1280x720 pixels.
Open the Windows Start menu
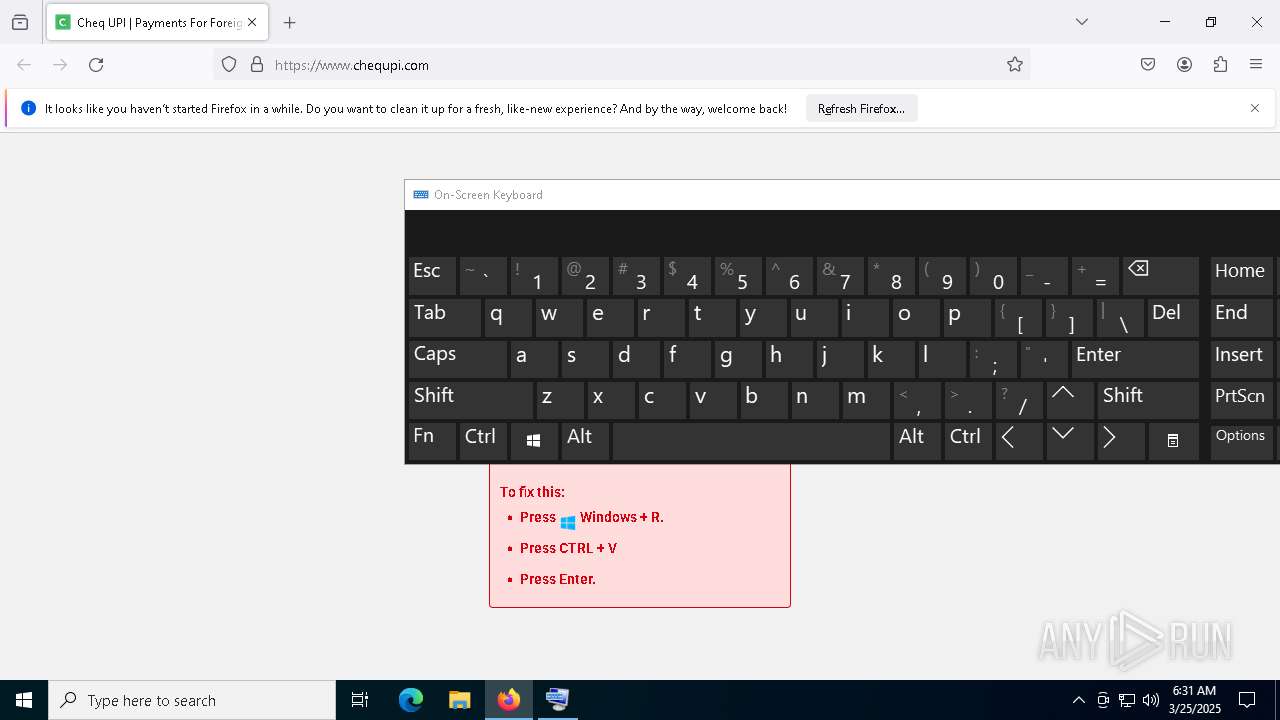[x=24, y=700]
